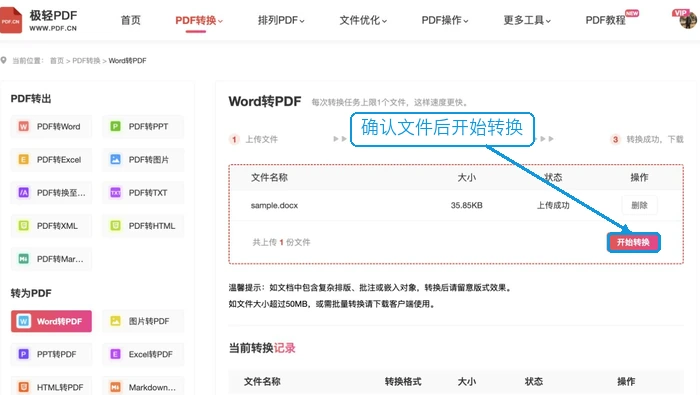Click the location pin icon in breadcrumb

click(4, 60)
